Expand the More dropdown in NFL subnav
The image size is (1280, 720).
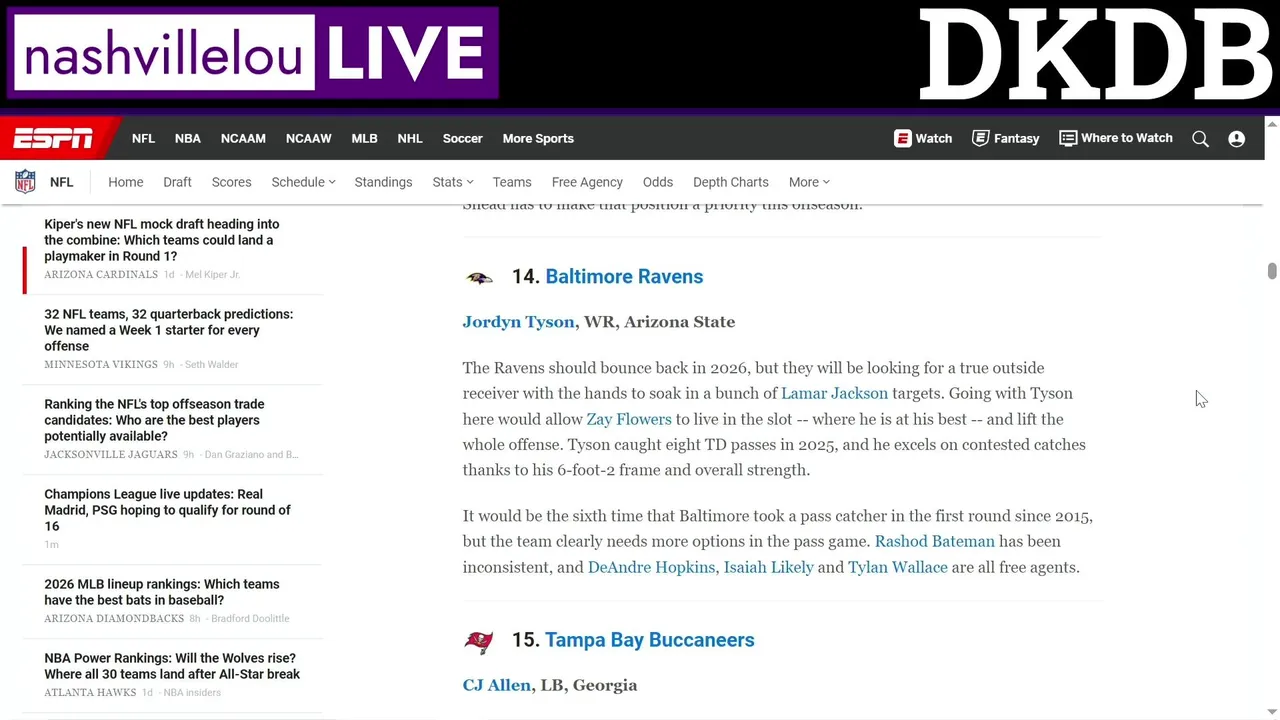[809, 182]
